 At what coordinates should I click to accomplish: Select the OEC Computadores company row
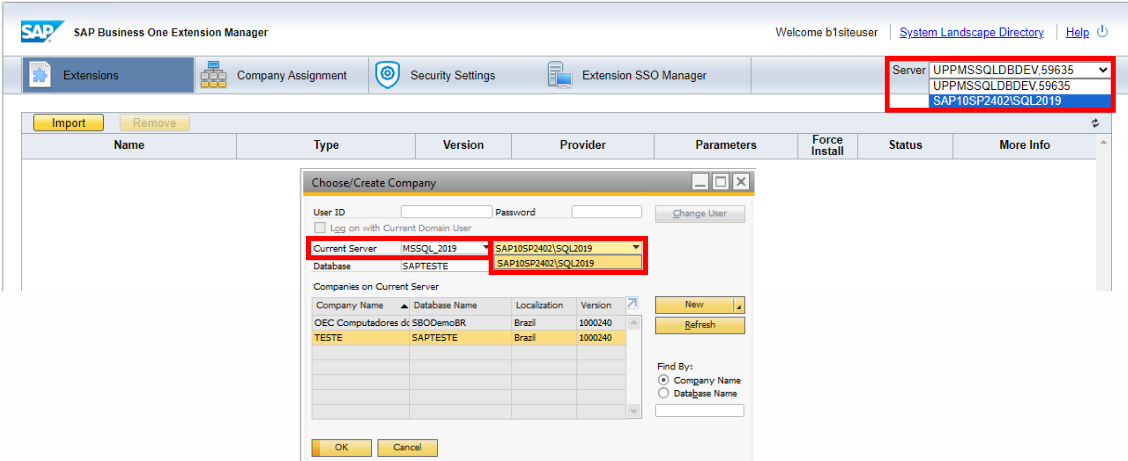coord(469,323)
